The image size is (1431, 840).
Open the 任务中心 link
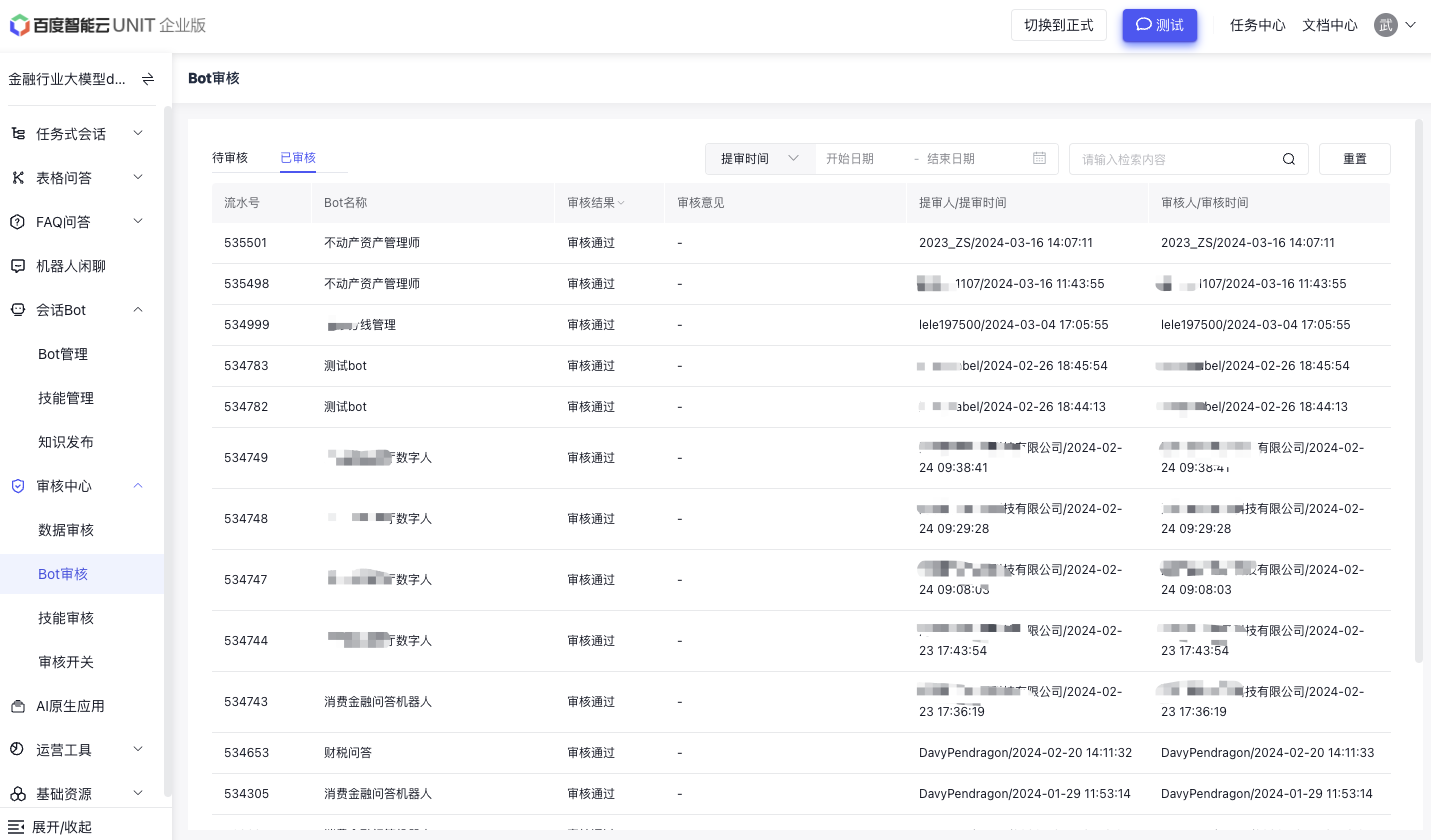tap(1258, 25)
